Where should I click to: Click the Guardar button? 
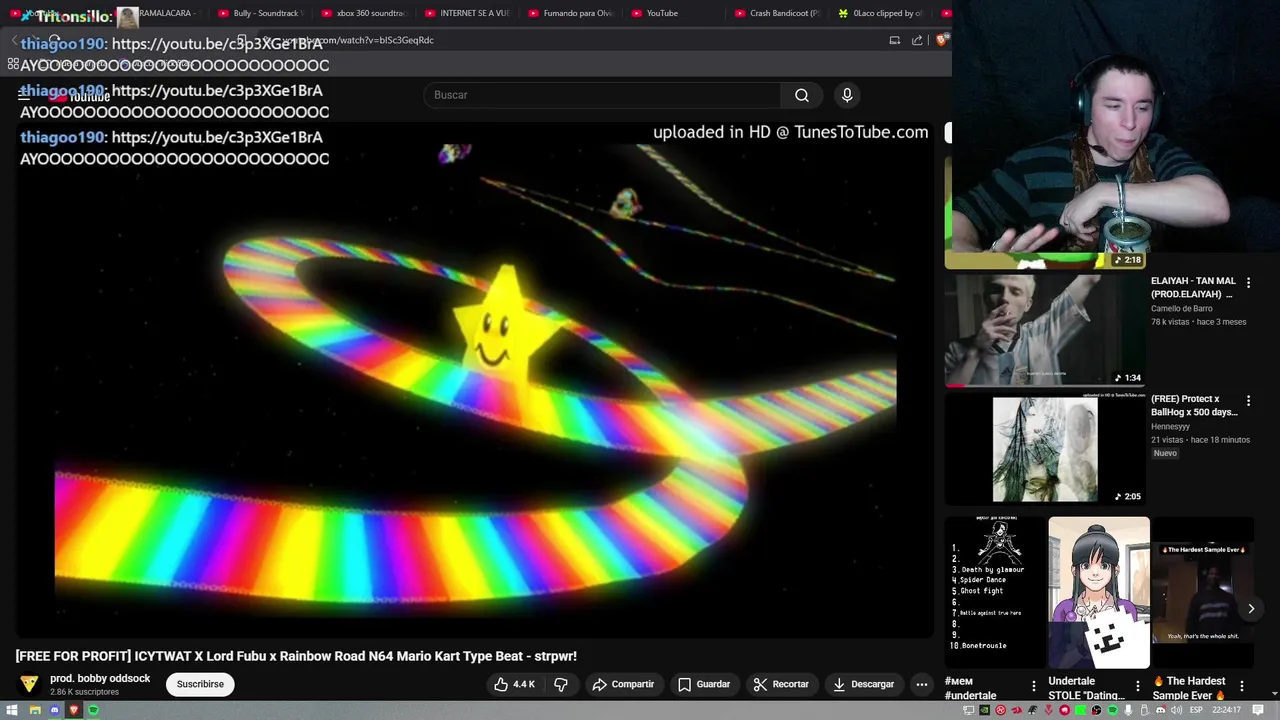coord(704,684)
